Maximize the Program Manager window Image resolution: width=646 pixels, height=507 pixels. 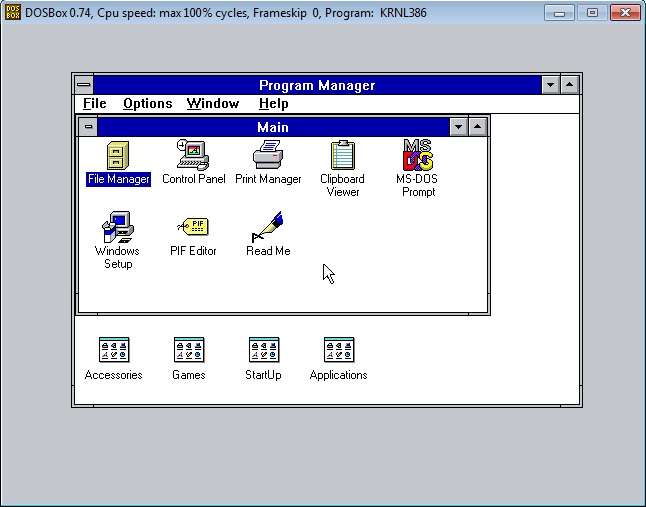click(x=570, y=85)
